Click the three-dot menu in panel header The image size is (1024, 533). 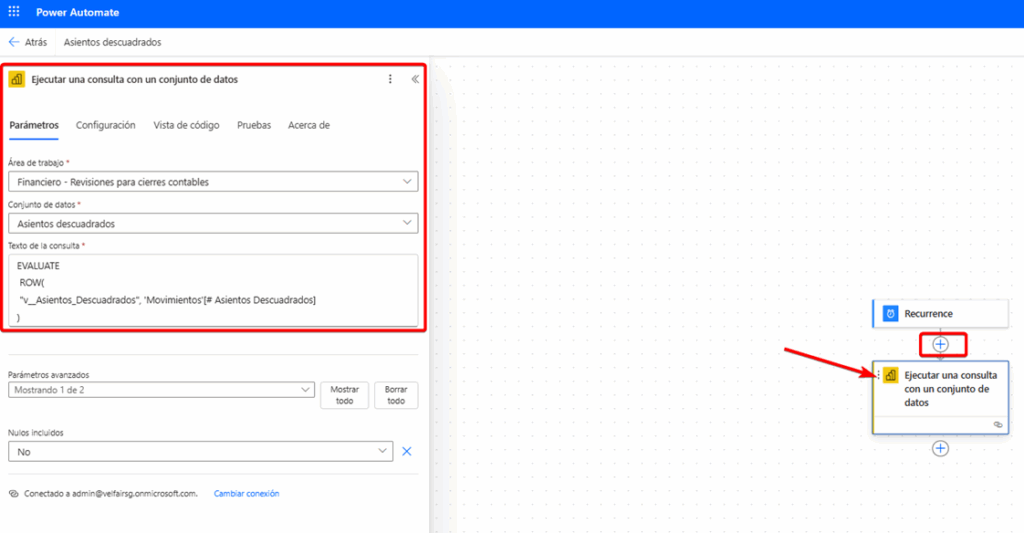(x=390, y=79)
